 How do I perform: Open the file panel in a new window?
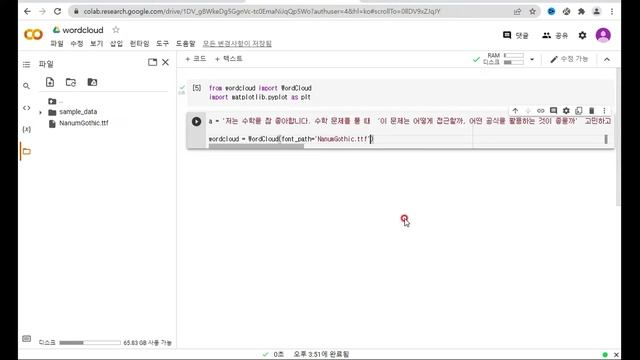pyautogui.click(x=152, y=62)
